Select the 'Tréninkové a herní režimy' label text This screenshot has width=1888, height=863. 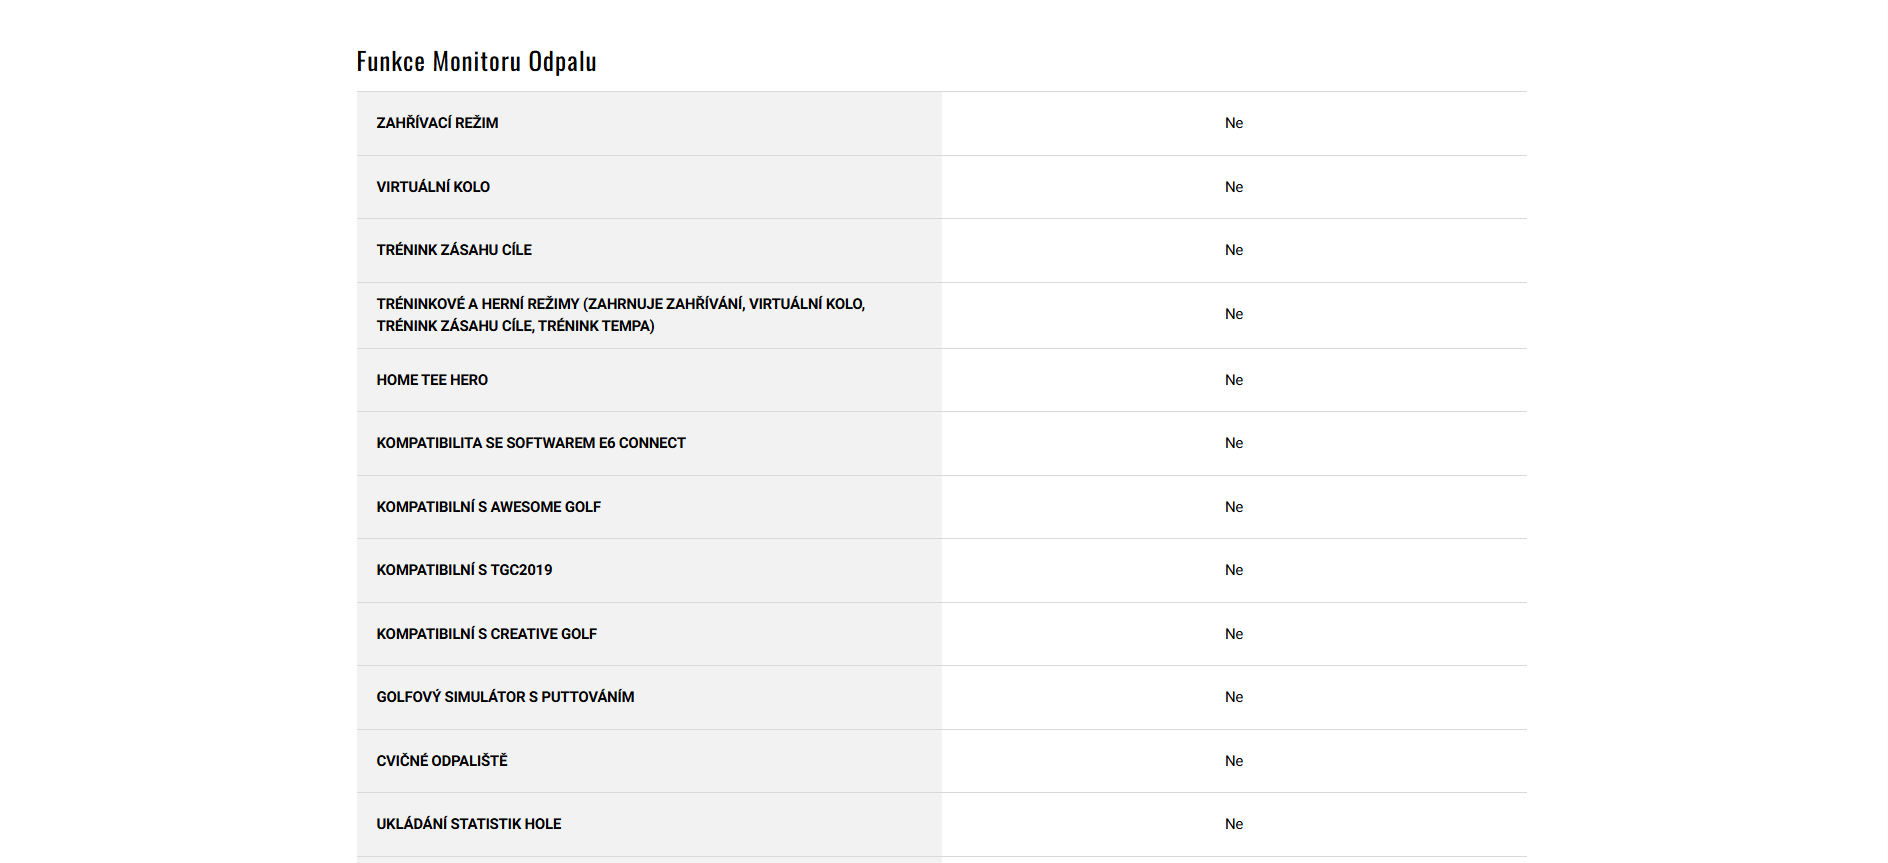click(620, 314)
